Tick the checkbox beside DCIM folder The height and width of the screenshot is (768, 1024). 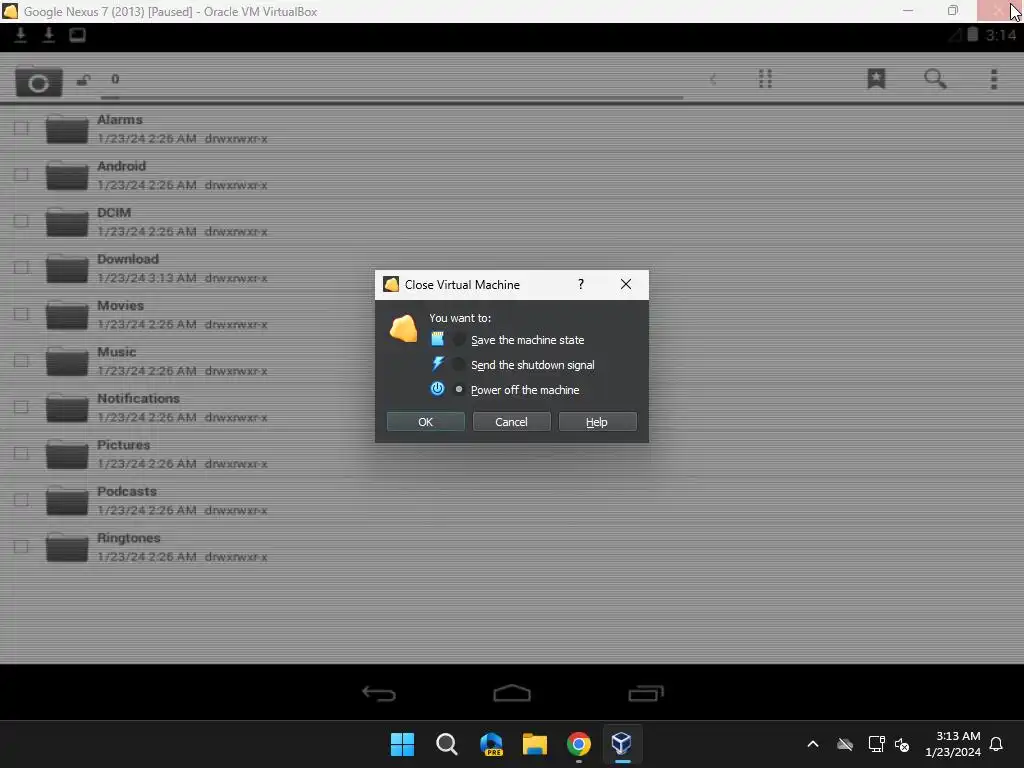[21, 221]
